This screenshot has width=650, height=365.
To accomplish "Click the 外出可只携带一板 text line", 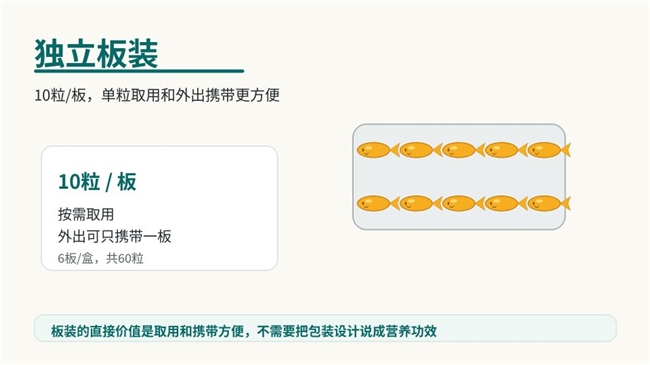I will click(114, 236).
